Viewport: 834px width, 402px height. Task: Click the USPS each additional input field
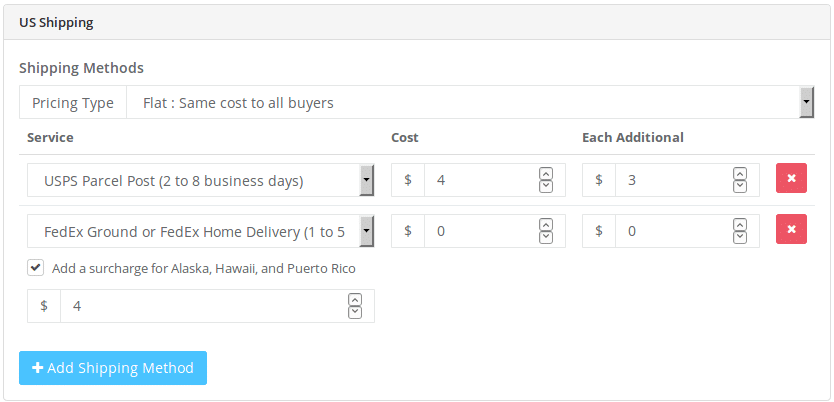(670, 180)
